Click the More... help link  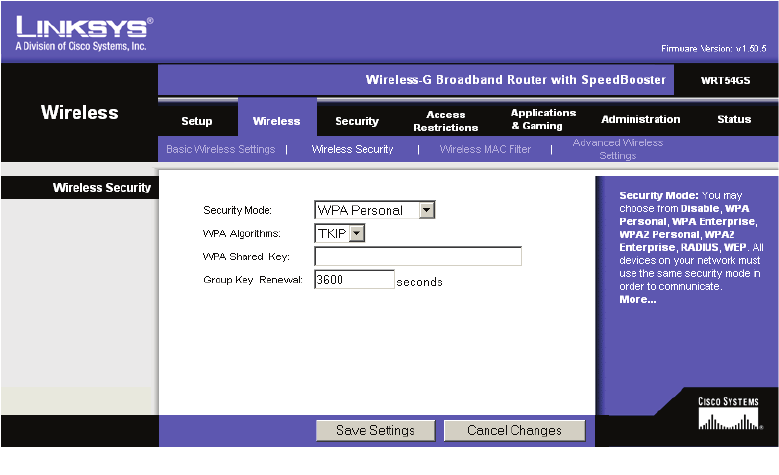pos(637,300)
